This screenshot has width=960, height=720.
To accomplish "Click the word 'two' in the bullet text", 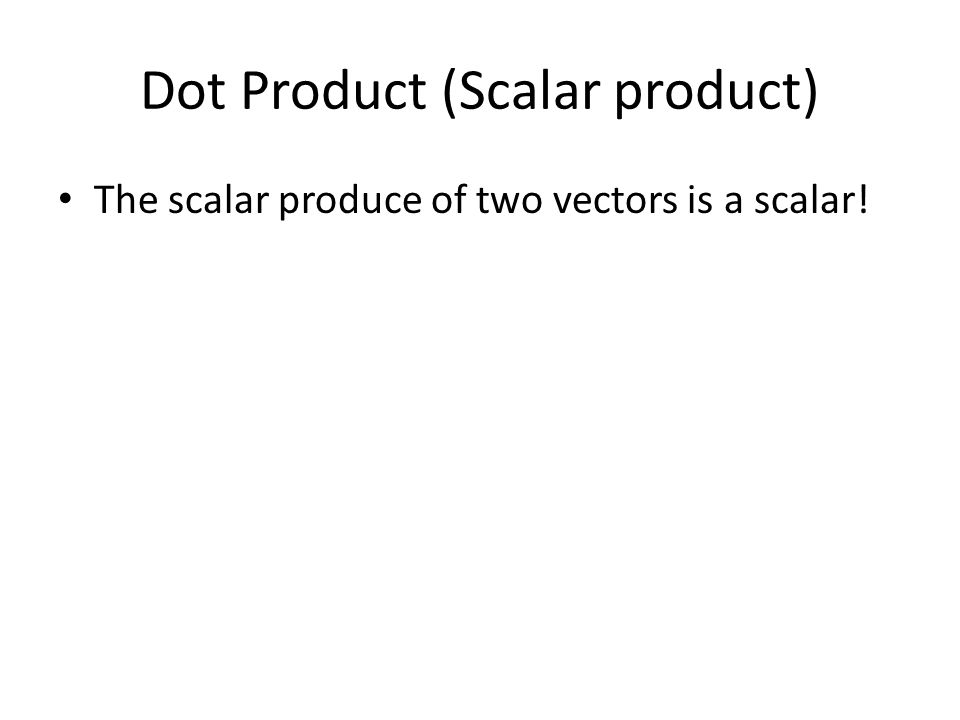I will click(509, 201).
